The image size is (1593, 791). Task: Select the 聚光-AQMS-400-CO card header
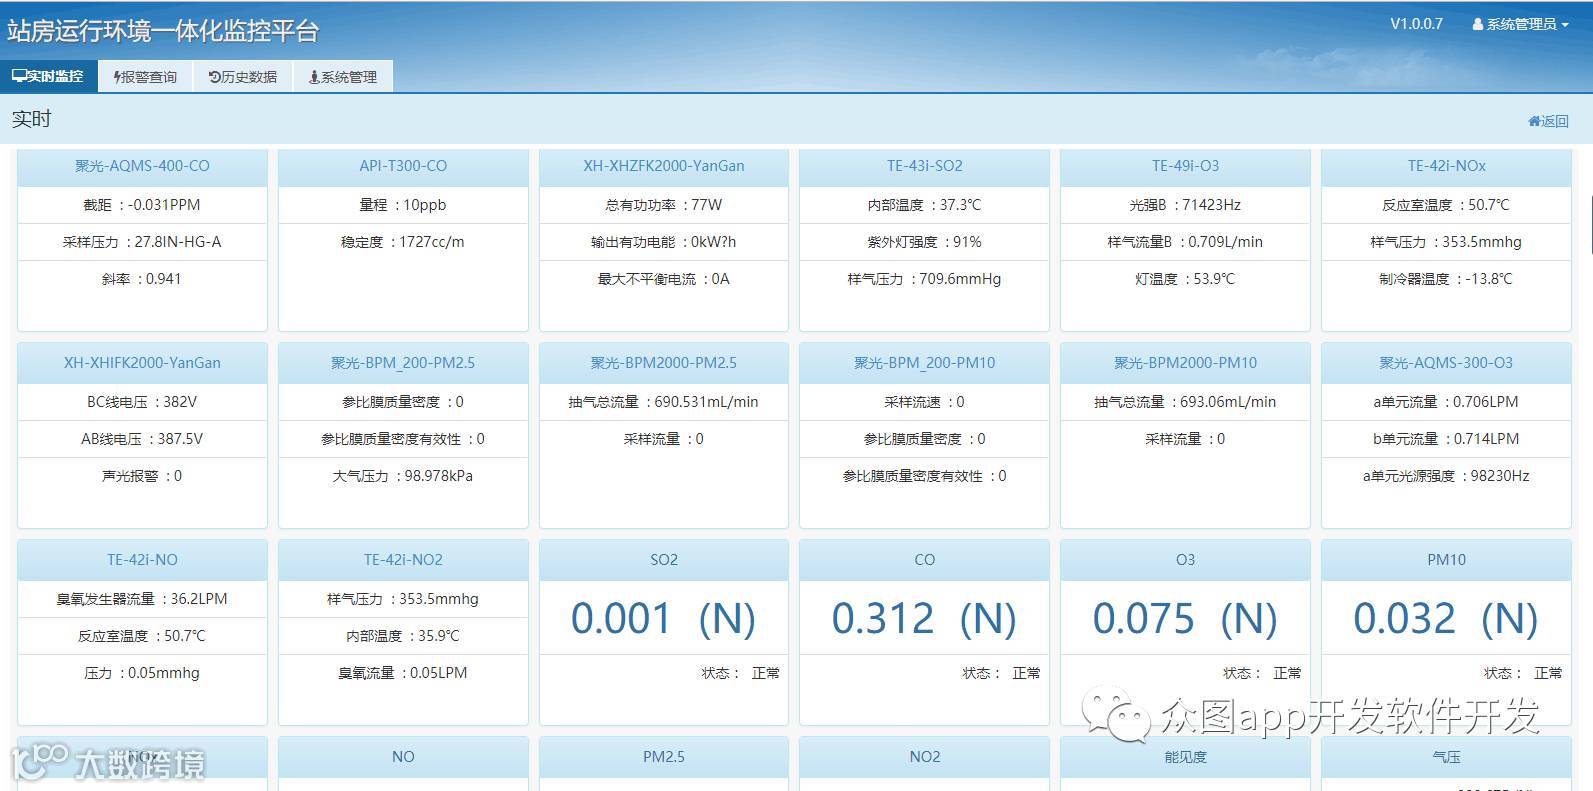(x=142, y=167)
